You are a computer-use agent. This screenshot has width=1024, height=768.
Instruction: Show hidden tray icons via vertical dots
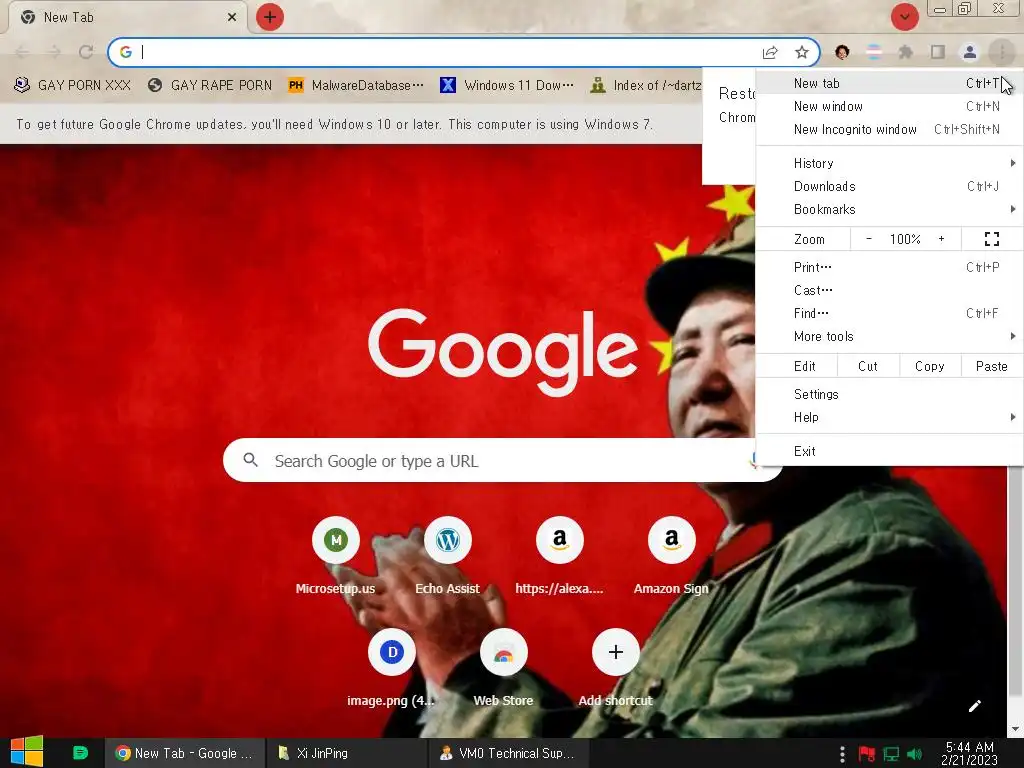coord(842,754)
